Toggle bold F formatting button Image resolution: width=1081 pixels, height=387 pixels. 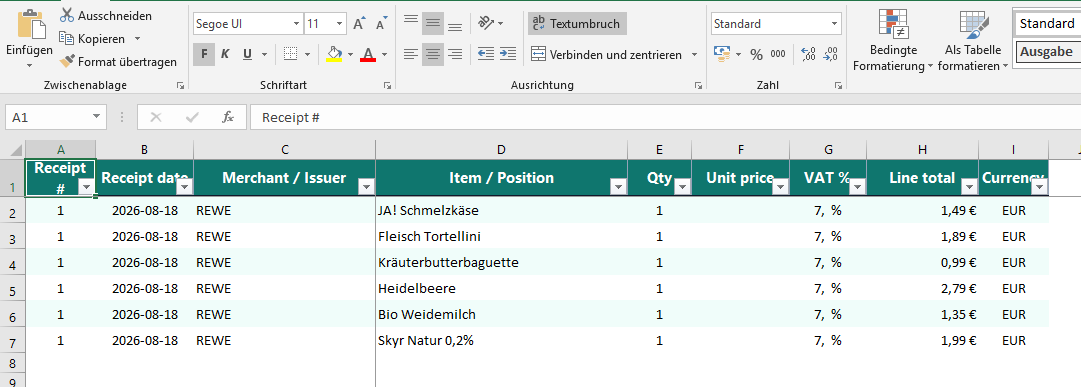(204, 54)
